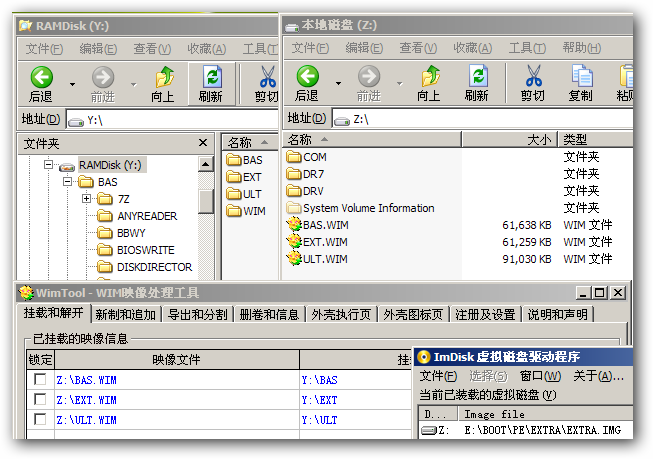
Task: Click Cut scissors icon in Z: window
Action: 533,76
